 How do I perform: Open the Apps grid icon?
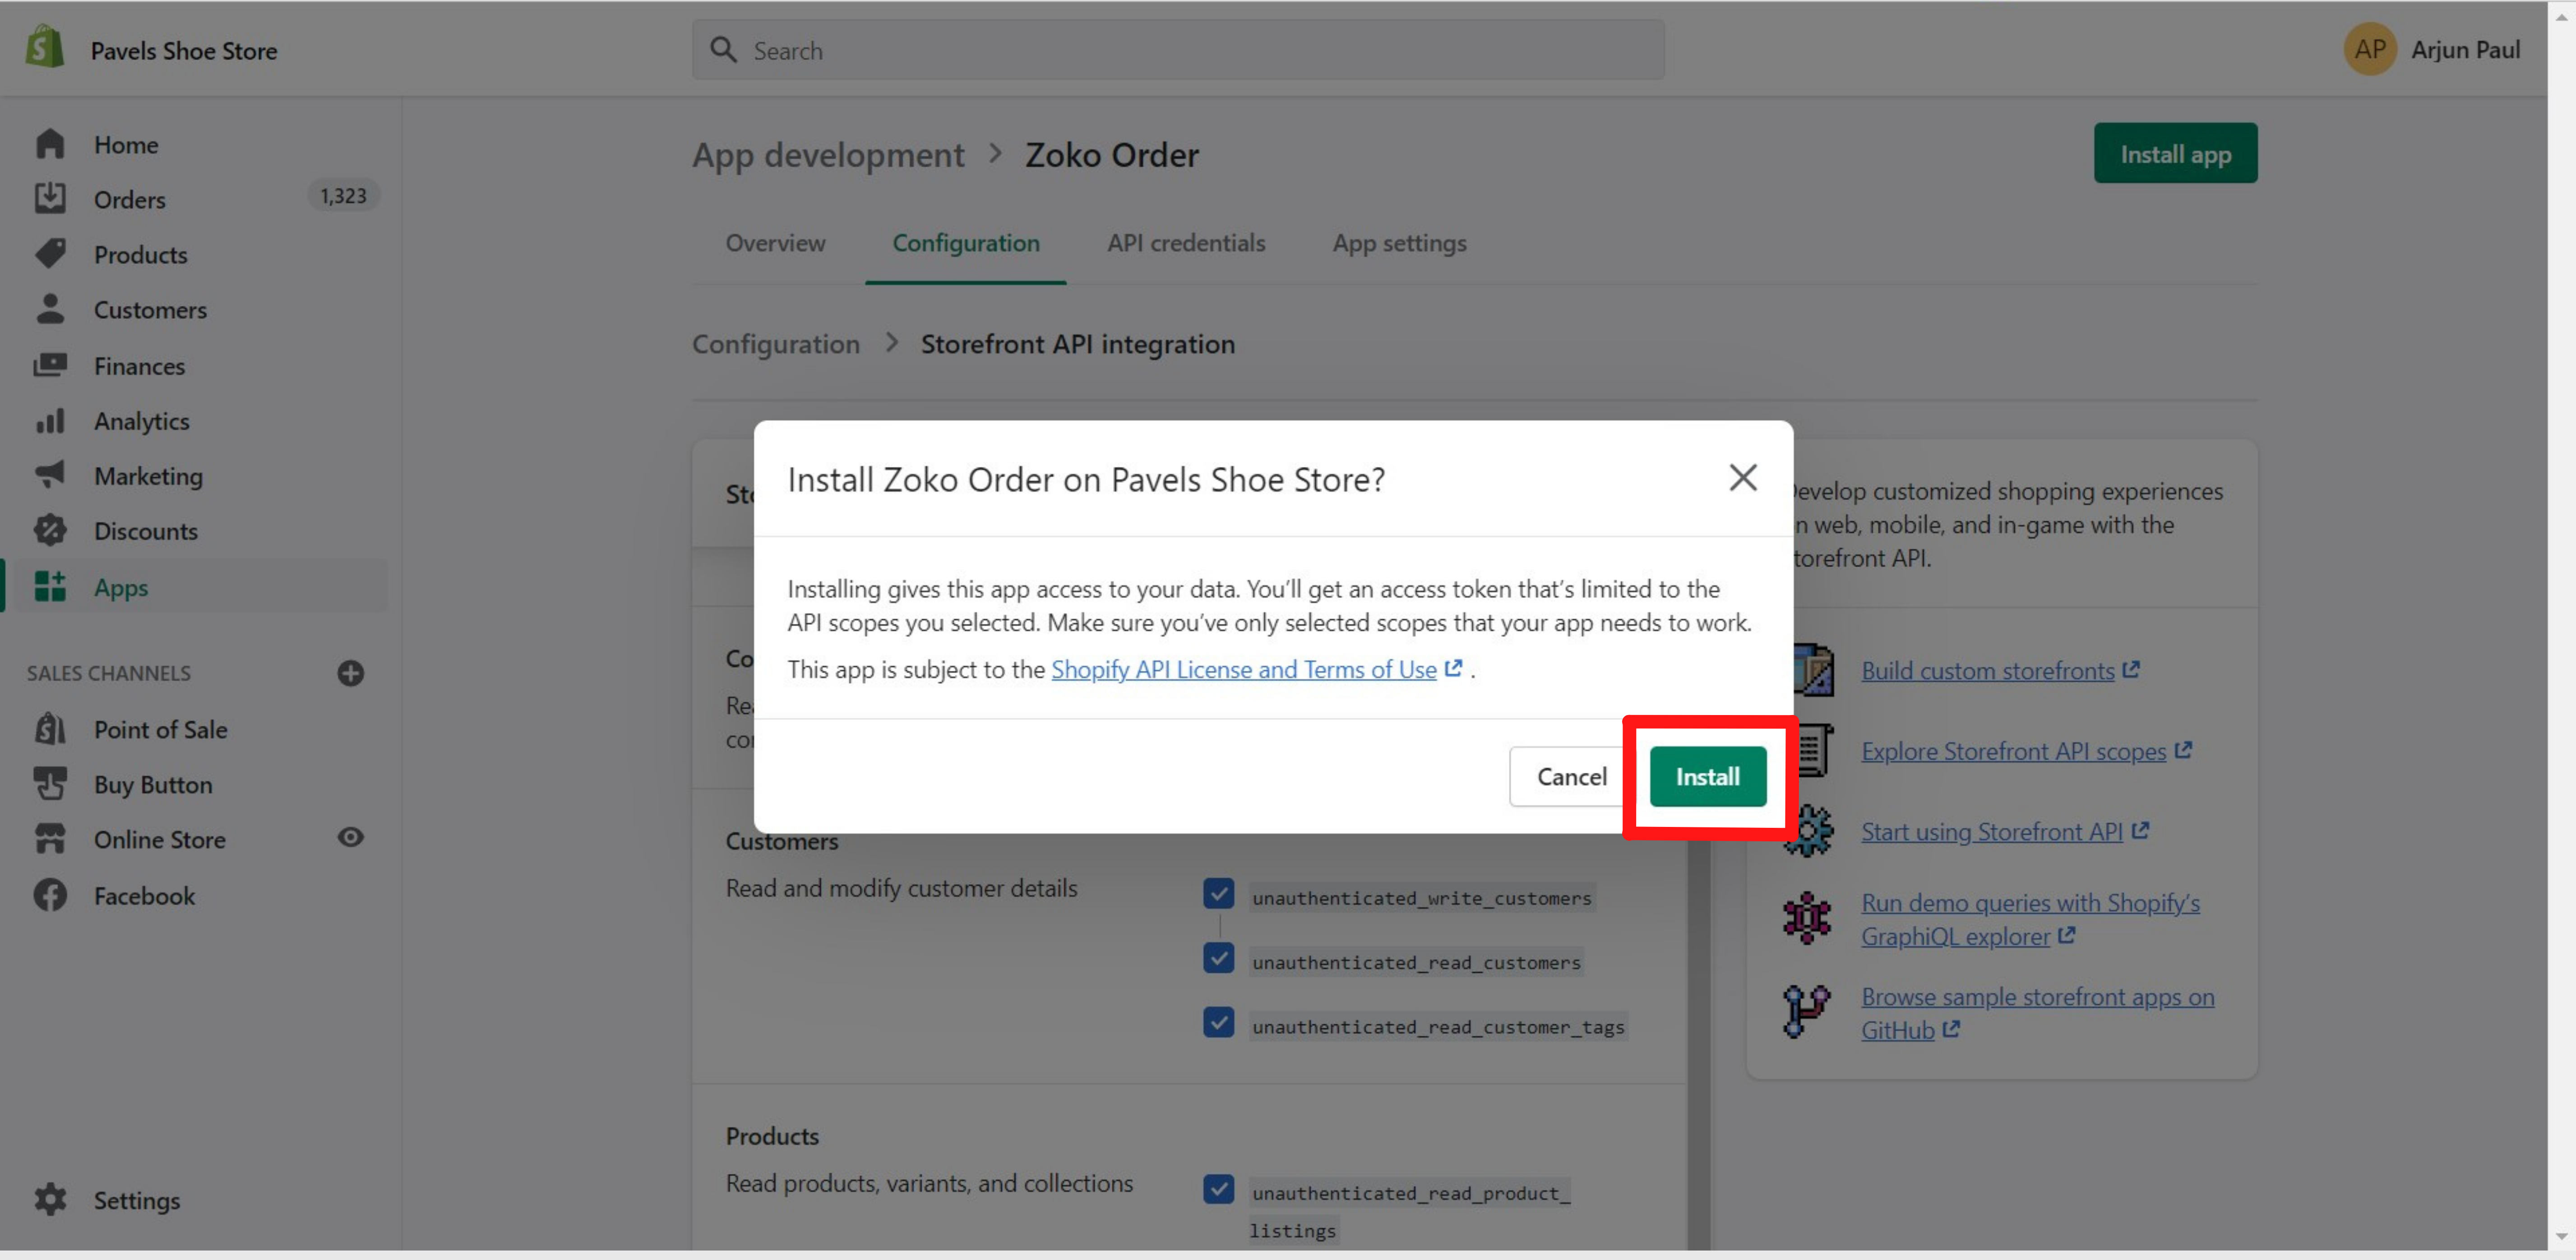pos(50,587)
